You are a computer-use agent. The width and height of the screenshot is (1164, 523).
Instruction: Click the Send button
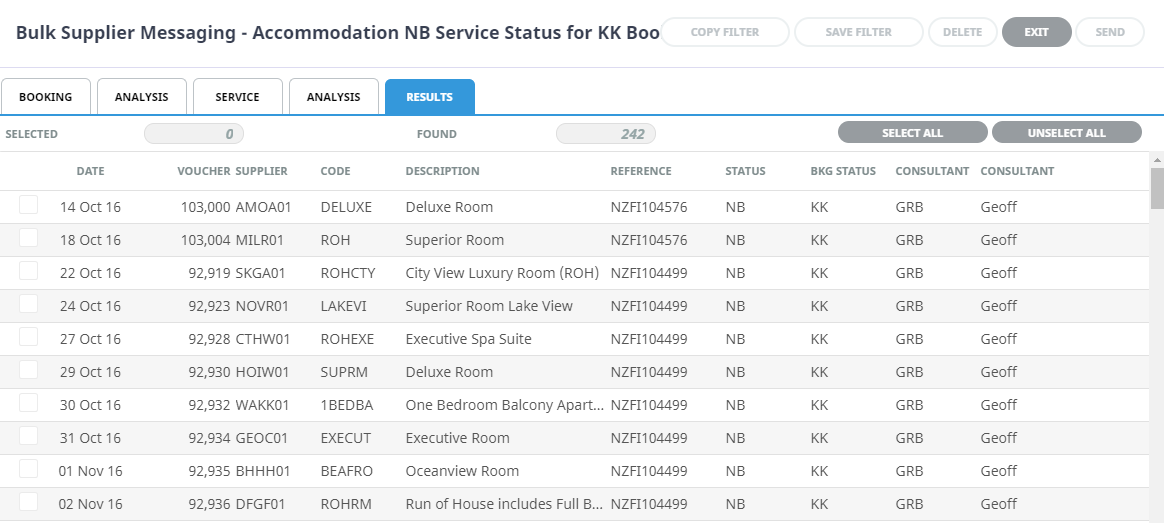pos(1110,32)
